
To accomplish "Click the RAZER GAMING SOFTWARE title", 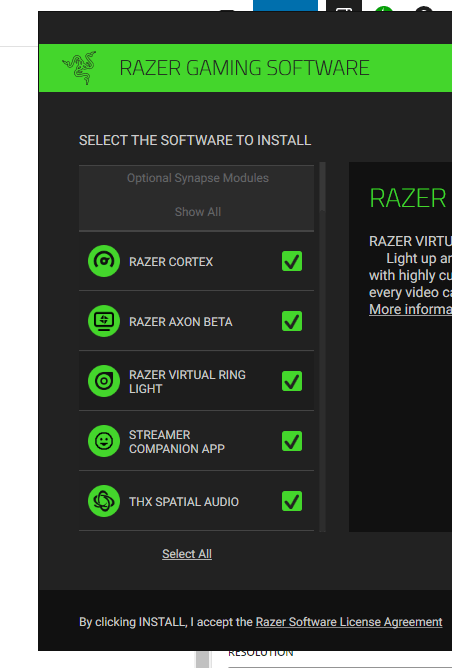I will 244,68.
